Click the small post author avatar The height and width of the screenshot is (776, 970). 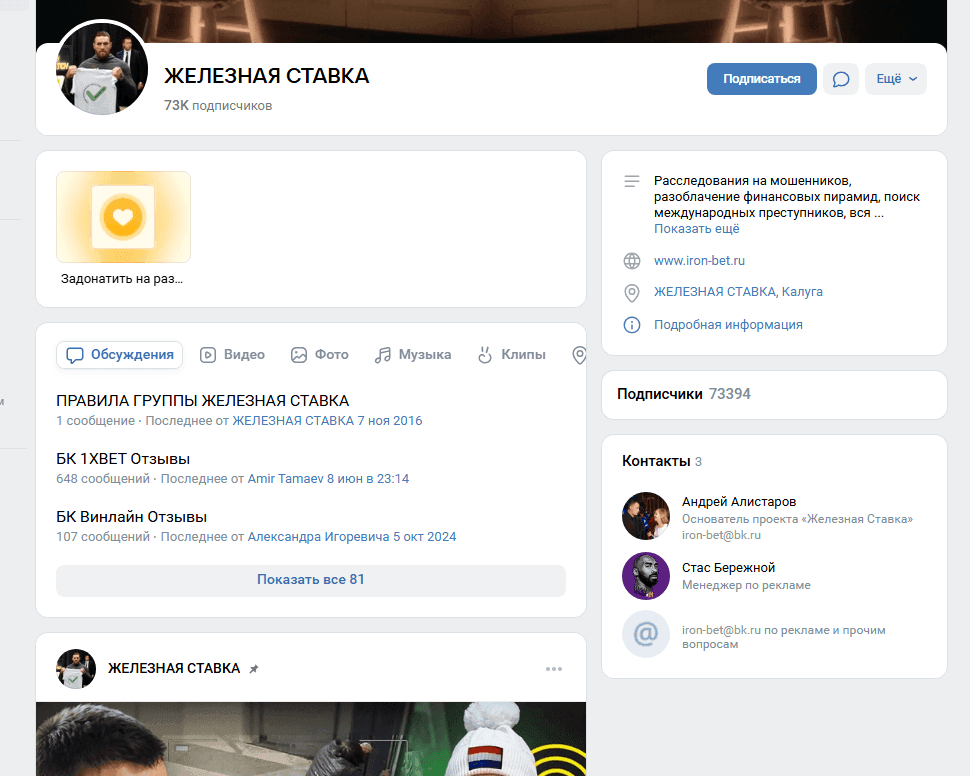76,669
